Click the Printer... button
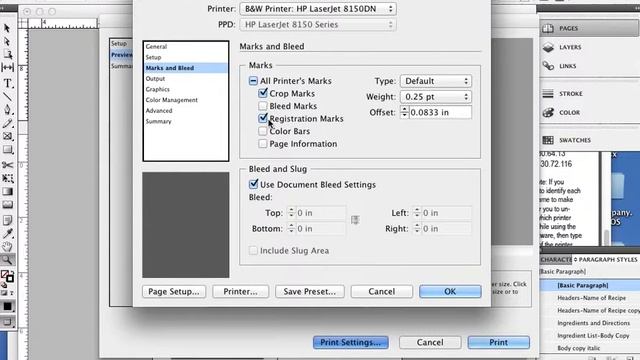Image resolution: width=640 pixels, height=360 pixels. click(x=240, y=291)
